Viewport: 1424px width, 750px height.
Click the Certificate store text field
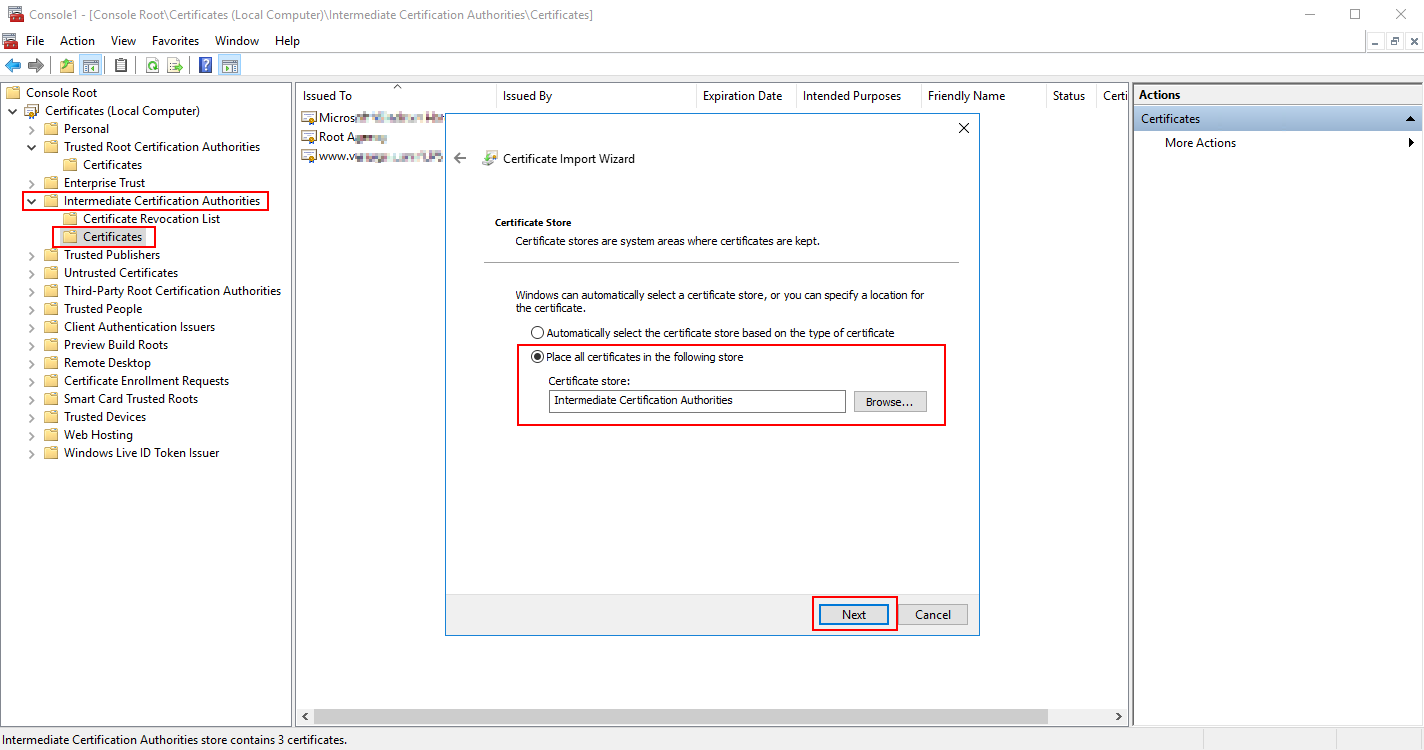[x=697, y=401]
